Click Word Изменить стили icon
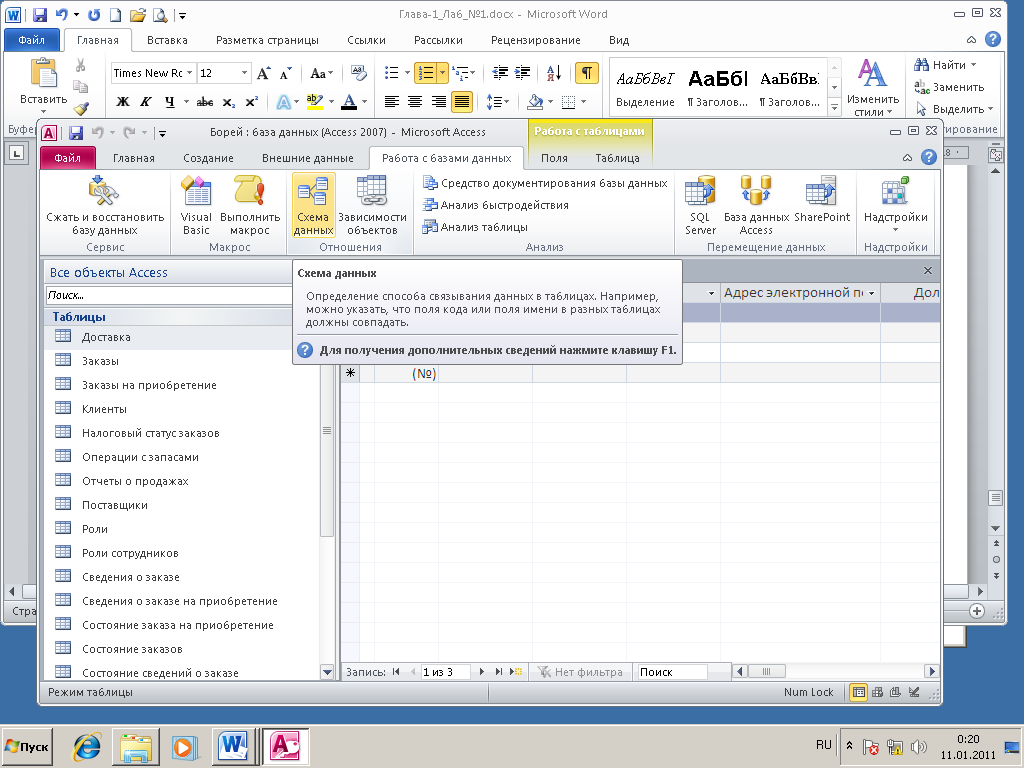This screenshot has height=768, width=1024. click(872, 88)
